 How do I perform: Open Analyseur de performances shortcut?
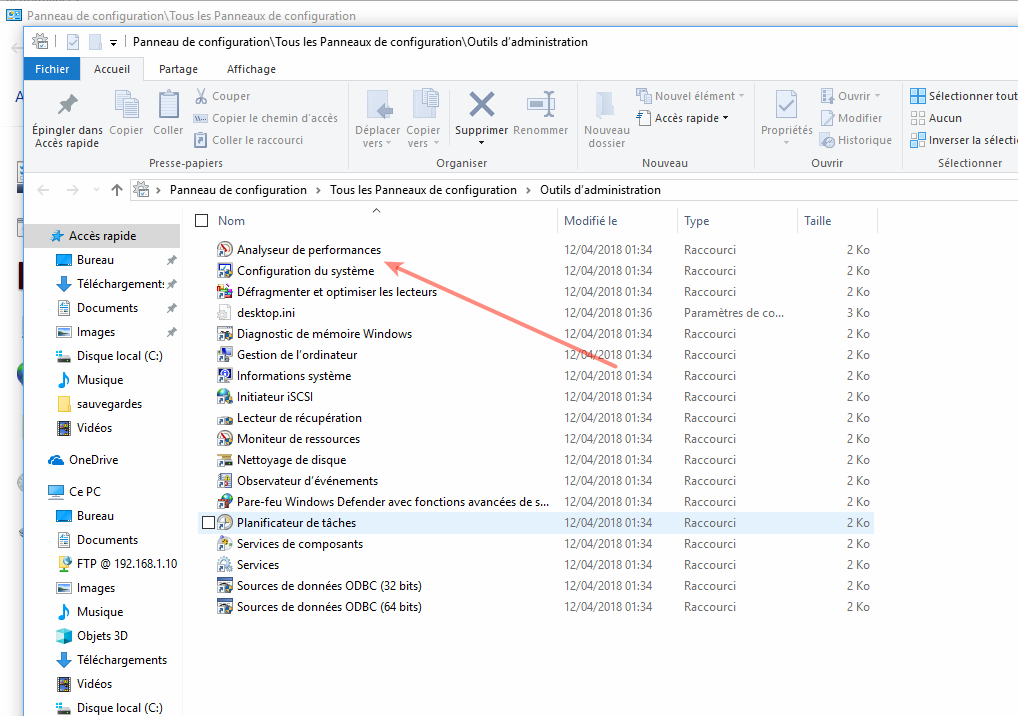pyautogui.click(x=308, y=250)
